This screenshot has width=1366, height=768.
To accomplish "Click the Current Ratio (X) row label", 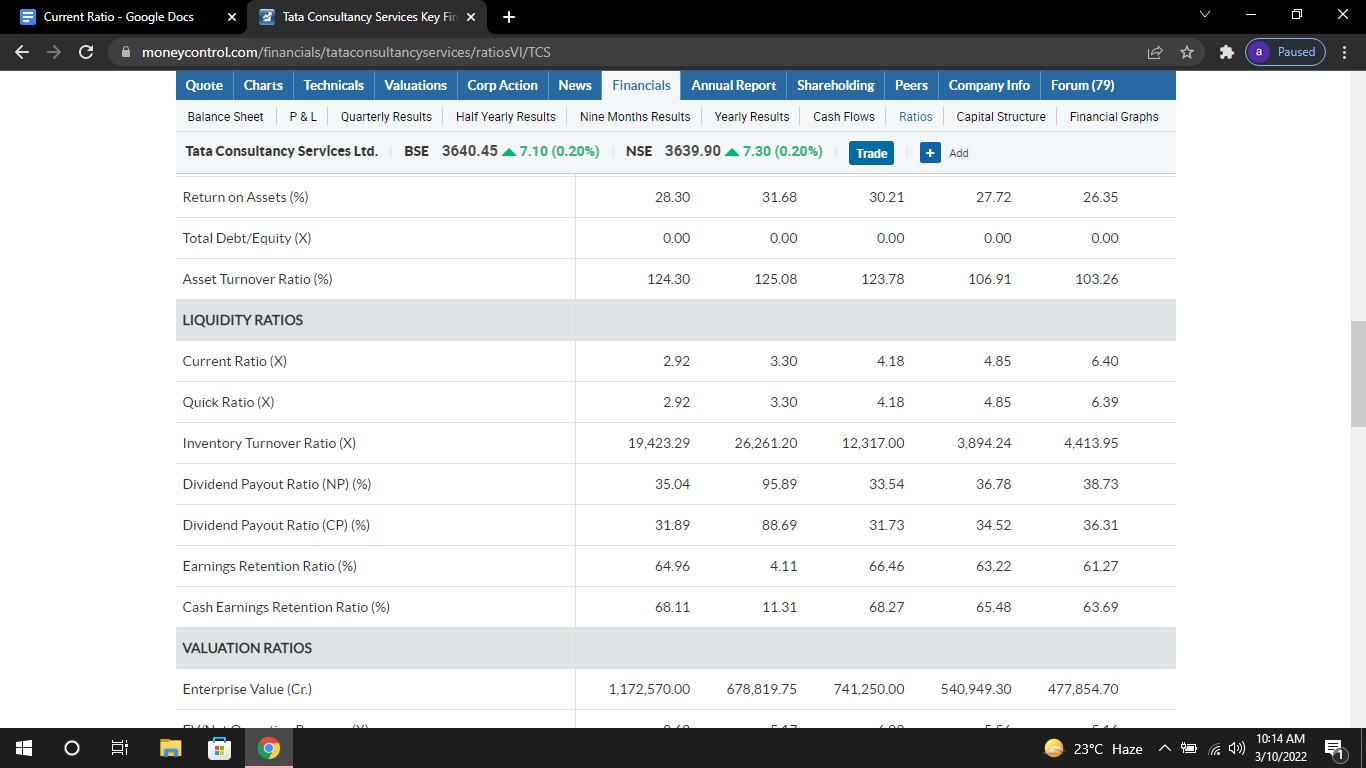I will (235, 361).
